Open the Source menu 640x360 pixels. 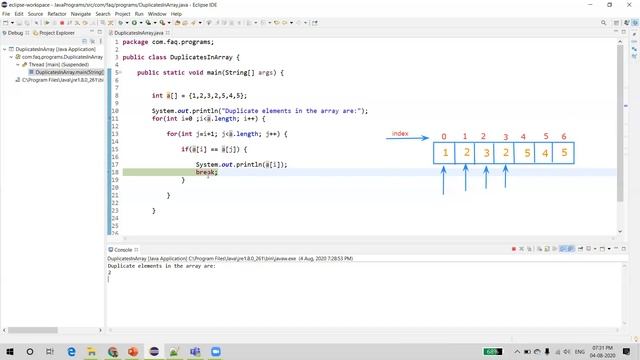[35, 14]
